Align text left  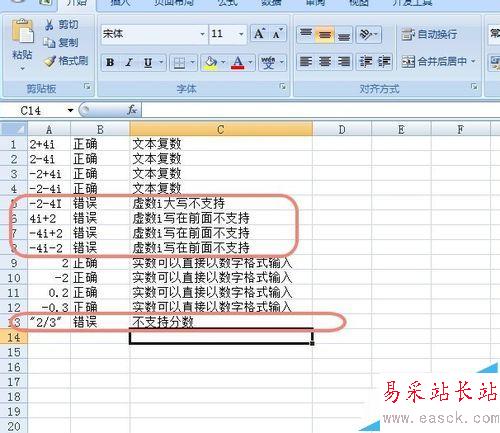(306, 62)
